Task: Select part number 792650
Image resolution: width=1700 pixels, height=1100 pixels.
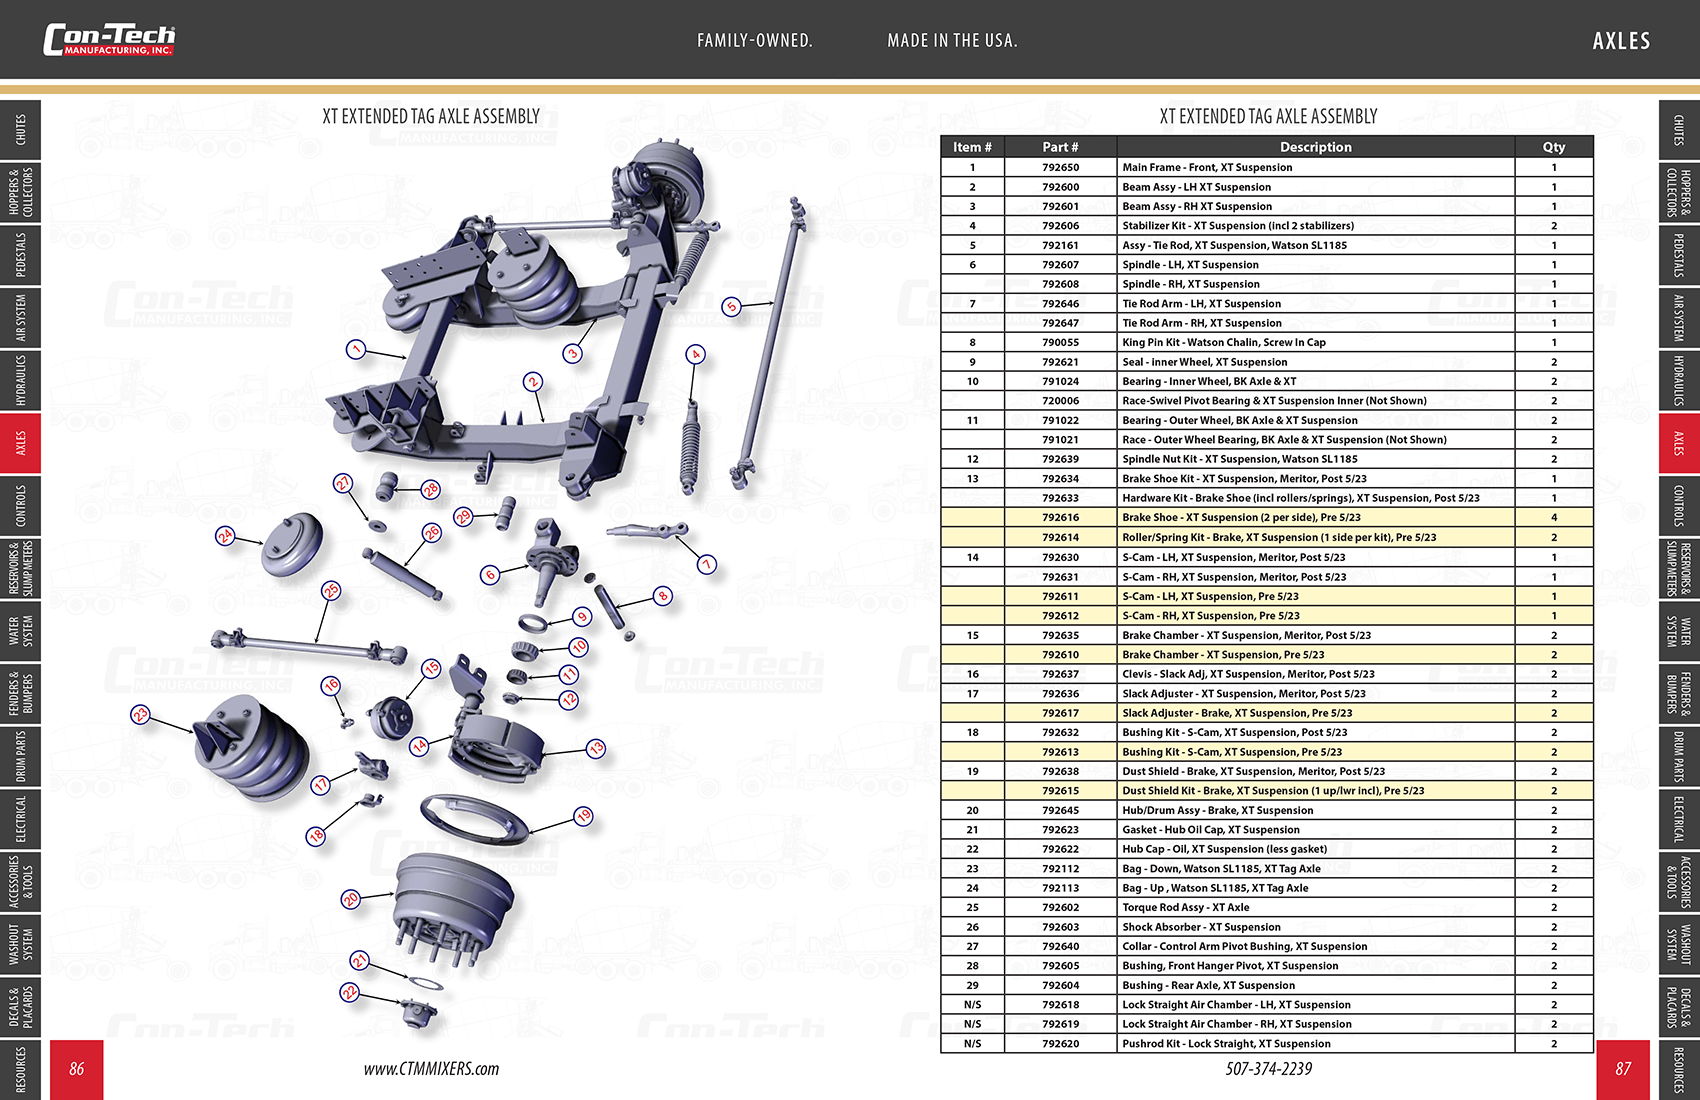Action: (x=1061, y=167)
